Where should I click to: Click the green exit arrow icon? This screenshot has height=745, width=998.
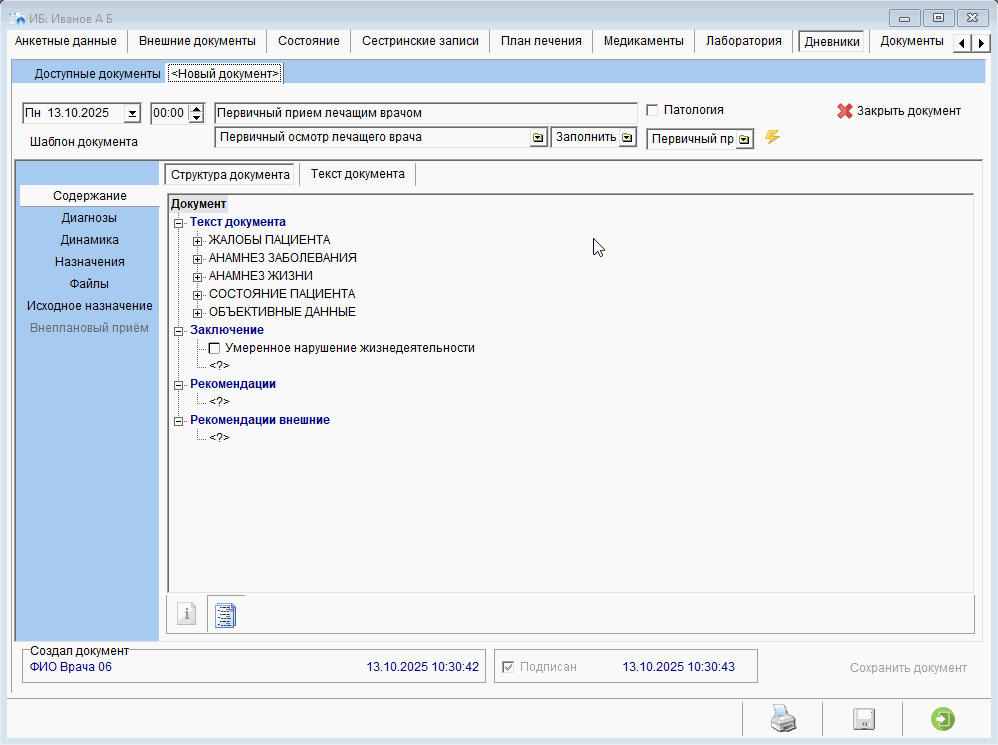942,719
